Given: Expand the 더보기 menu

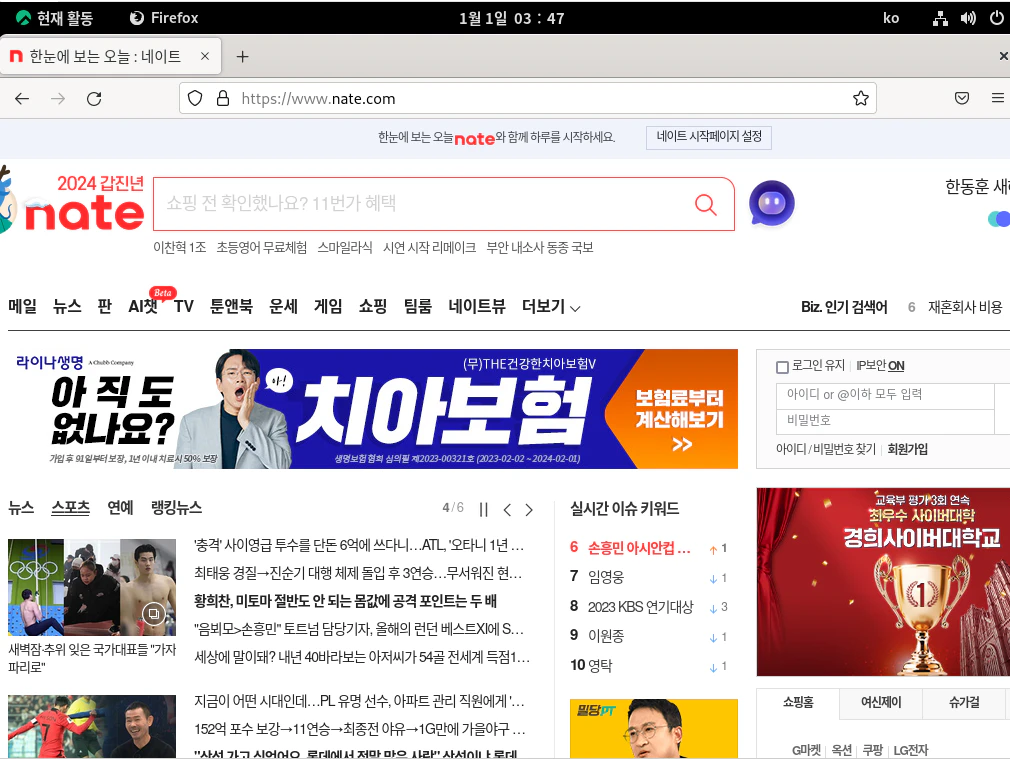Looking at the screenshot, I should coord(551,307).
